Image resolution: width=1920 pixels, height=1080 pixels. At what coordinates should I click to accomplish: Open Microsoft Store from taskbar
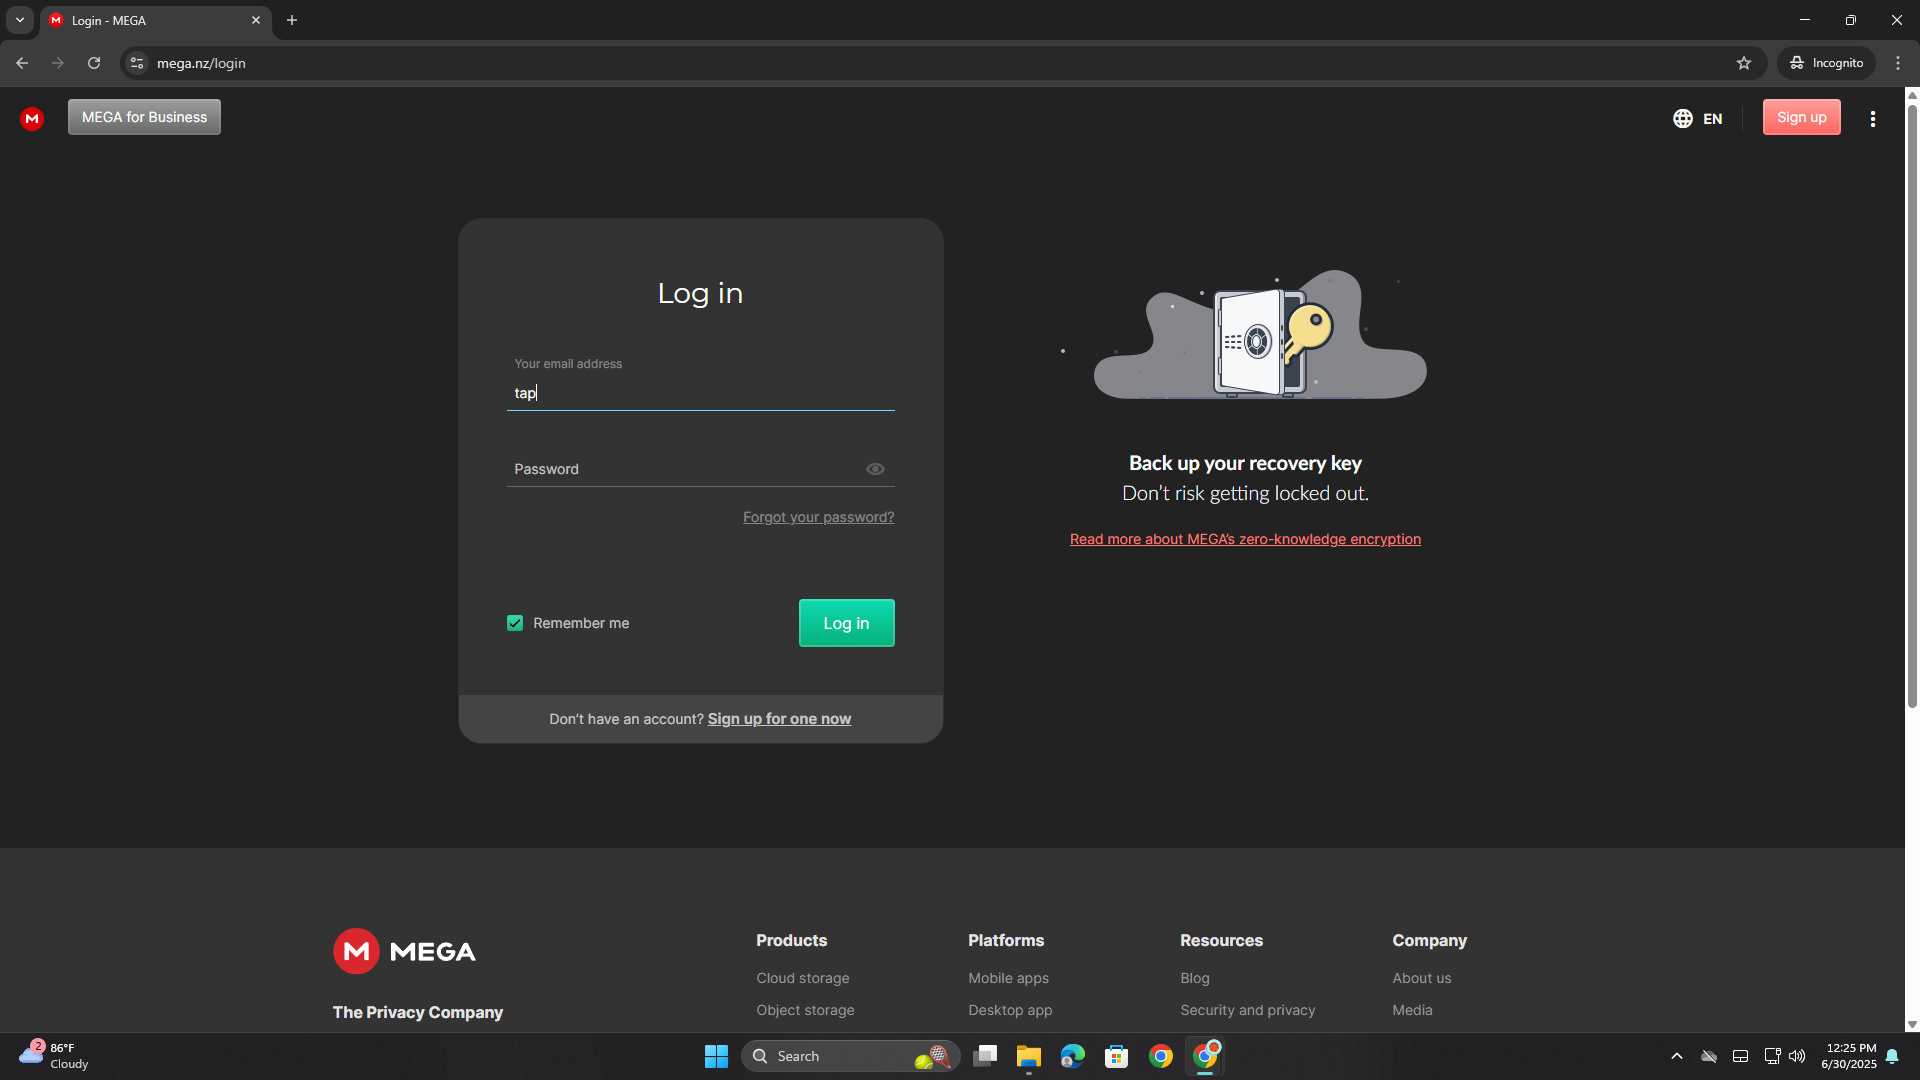coord(1117,1056)
